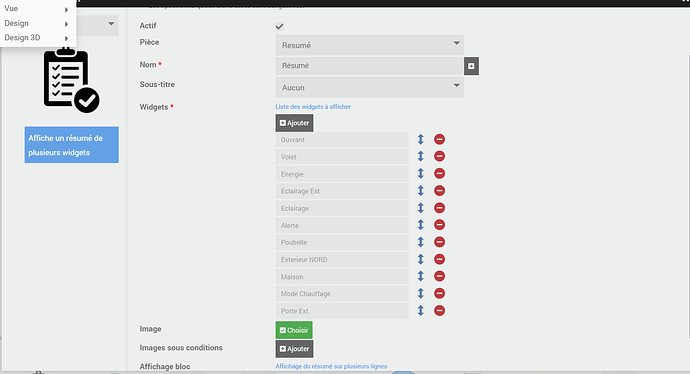Select the Mode Chauffage widget field

(342, 293)
